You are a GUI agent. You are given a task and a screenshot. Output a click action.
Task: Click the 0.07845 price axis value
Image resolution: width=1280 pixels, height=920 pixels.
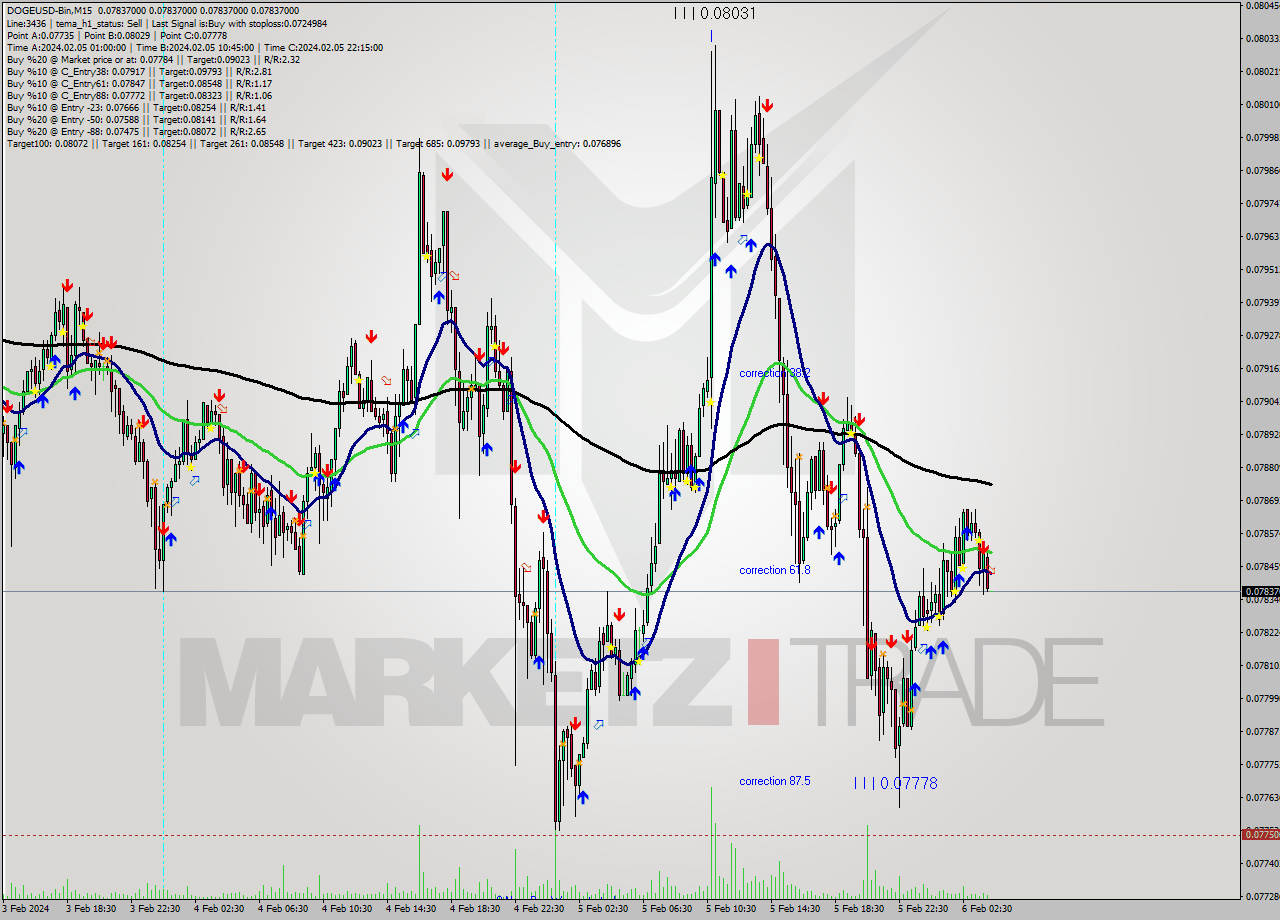(x=1262, y=567)
